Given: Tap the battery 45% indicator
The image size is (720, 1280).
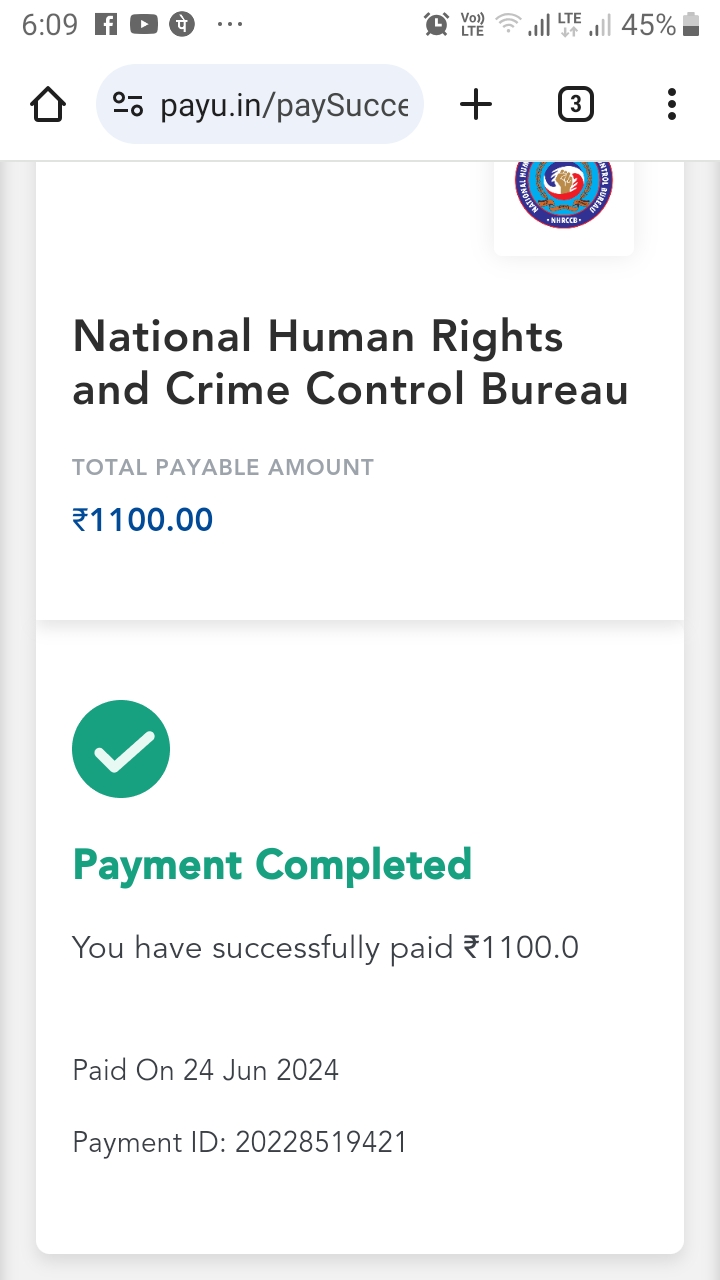Looking at the screenshot, I should coord(661,25).
